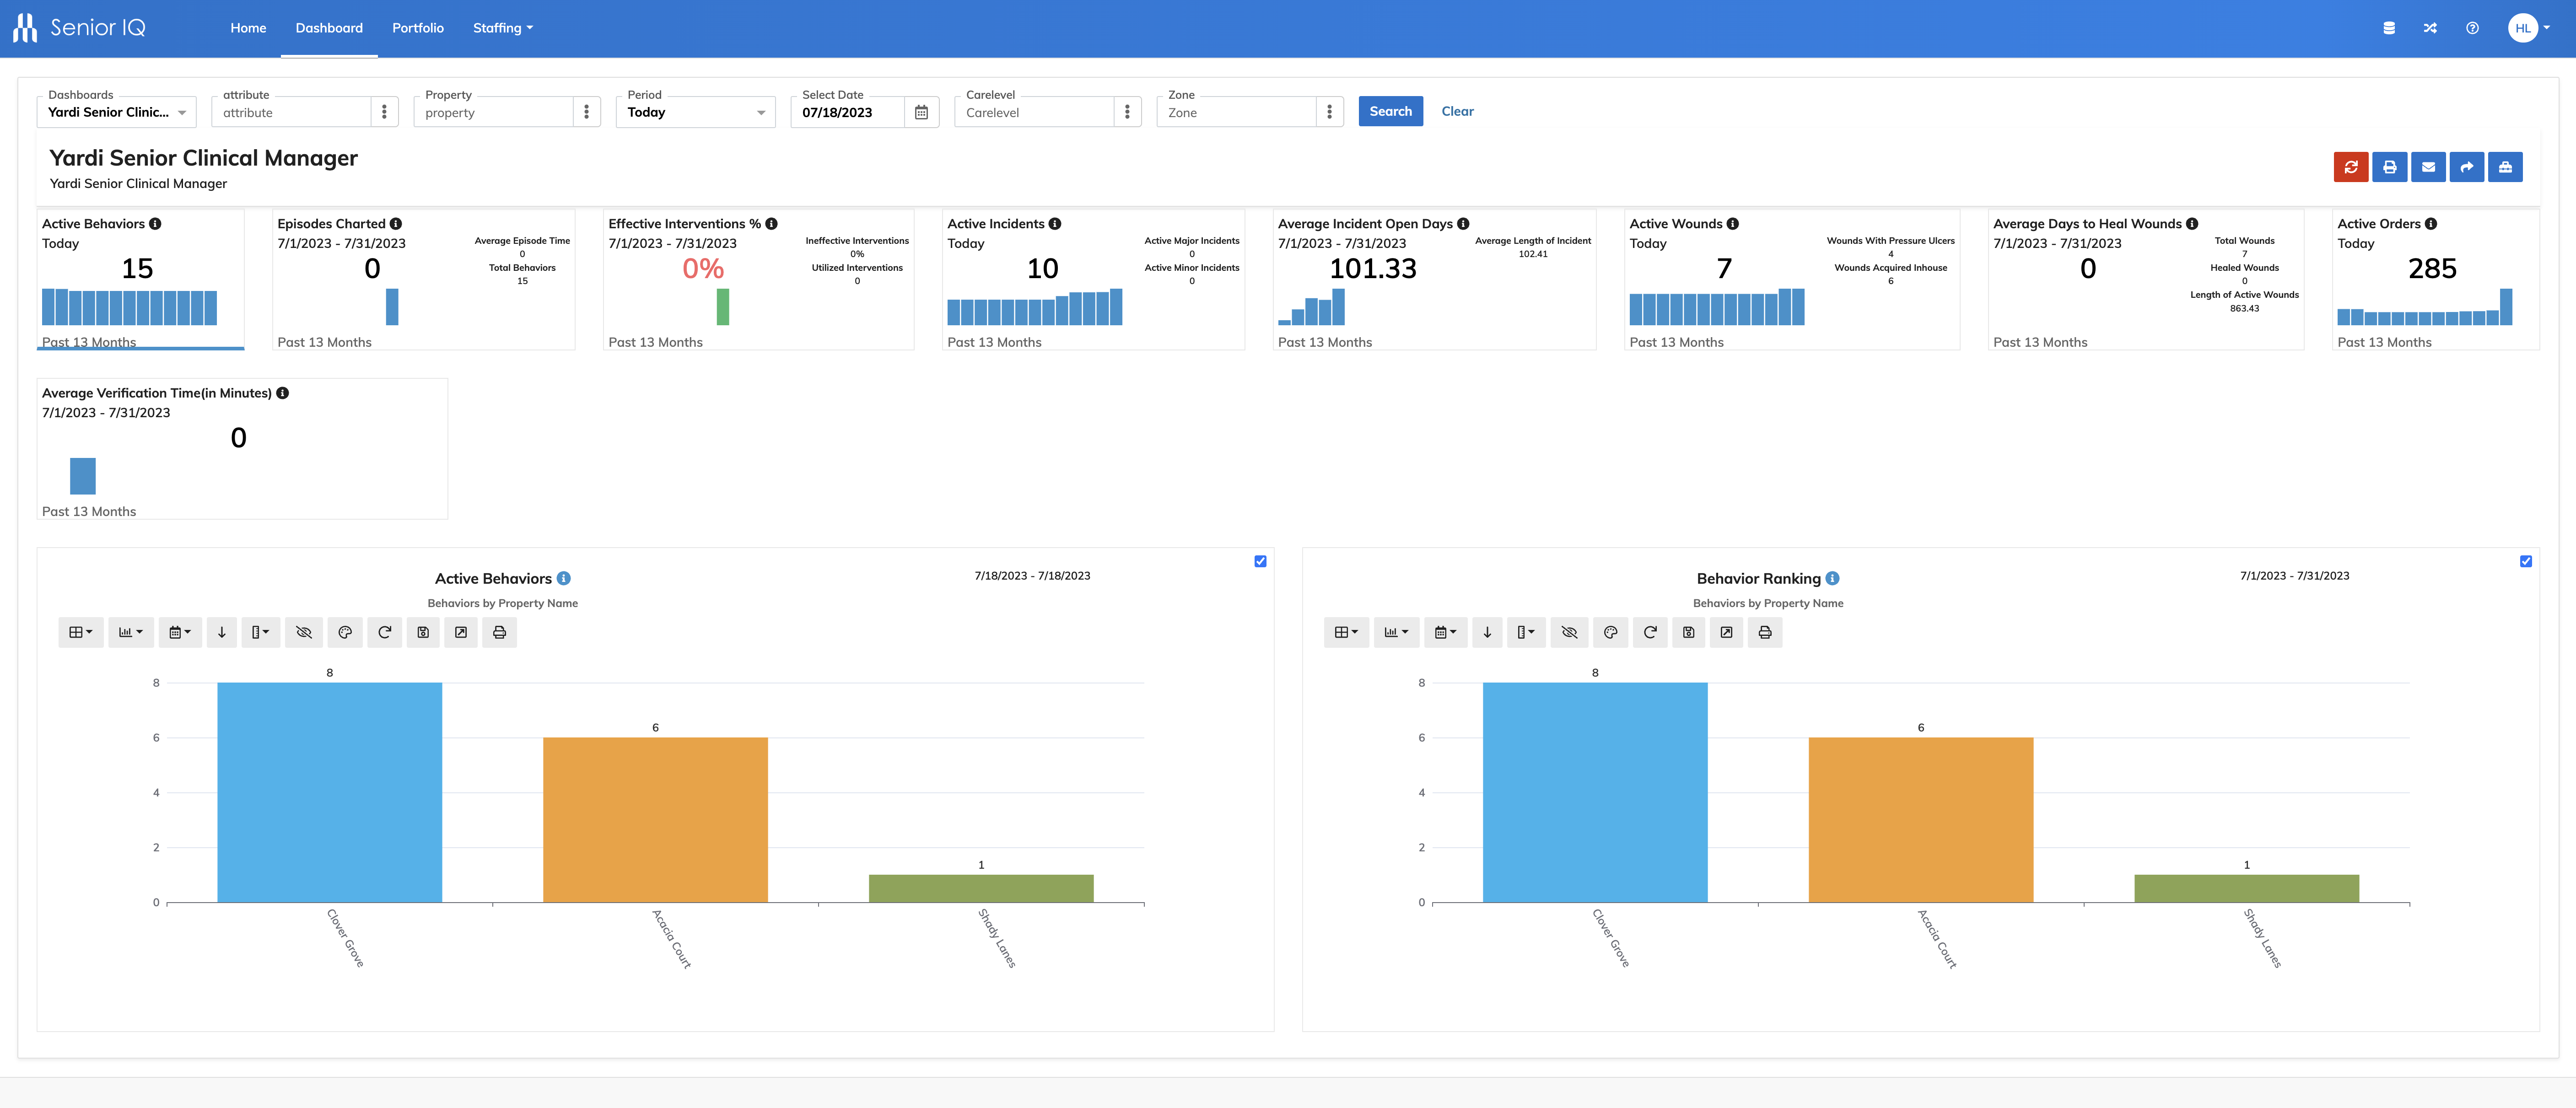Screen dimensions: 2576x1108
Task: Open the help icon in the top bar
Action: coord(2472,28)
